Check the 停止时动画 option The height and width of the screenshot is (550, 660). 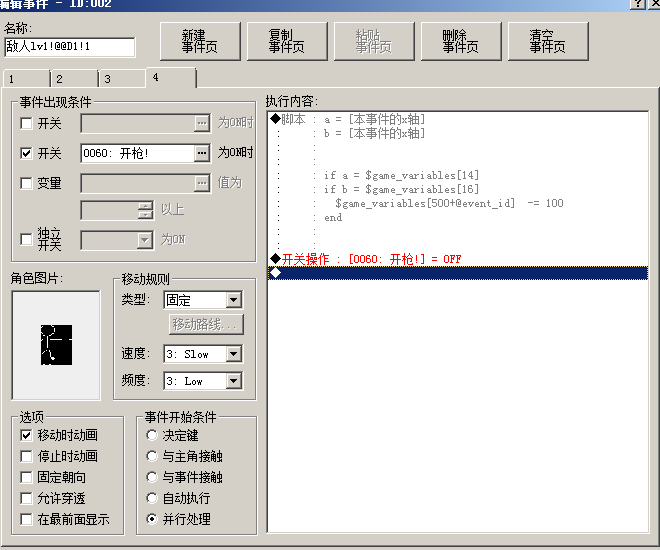(26, 456)
